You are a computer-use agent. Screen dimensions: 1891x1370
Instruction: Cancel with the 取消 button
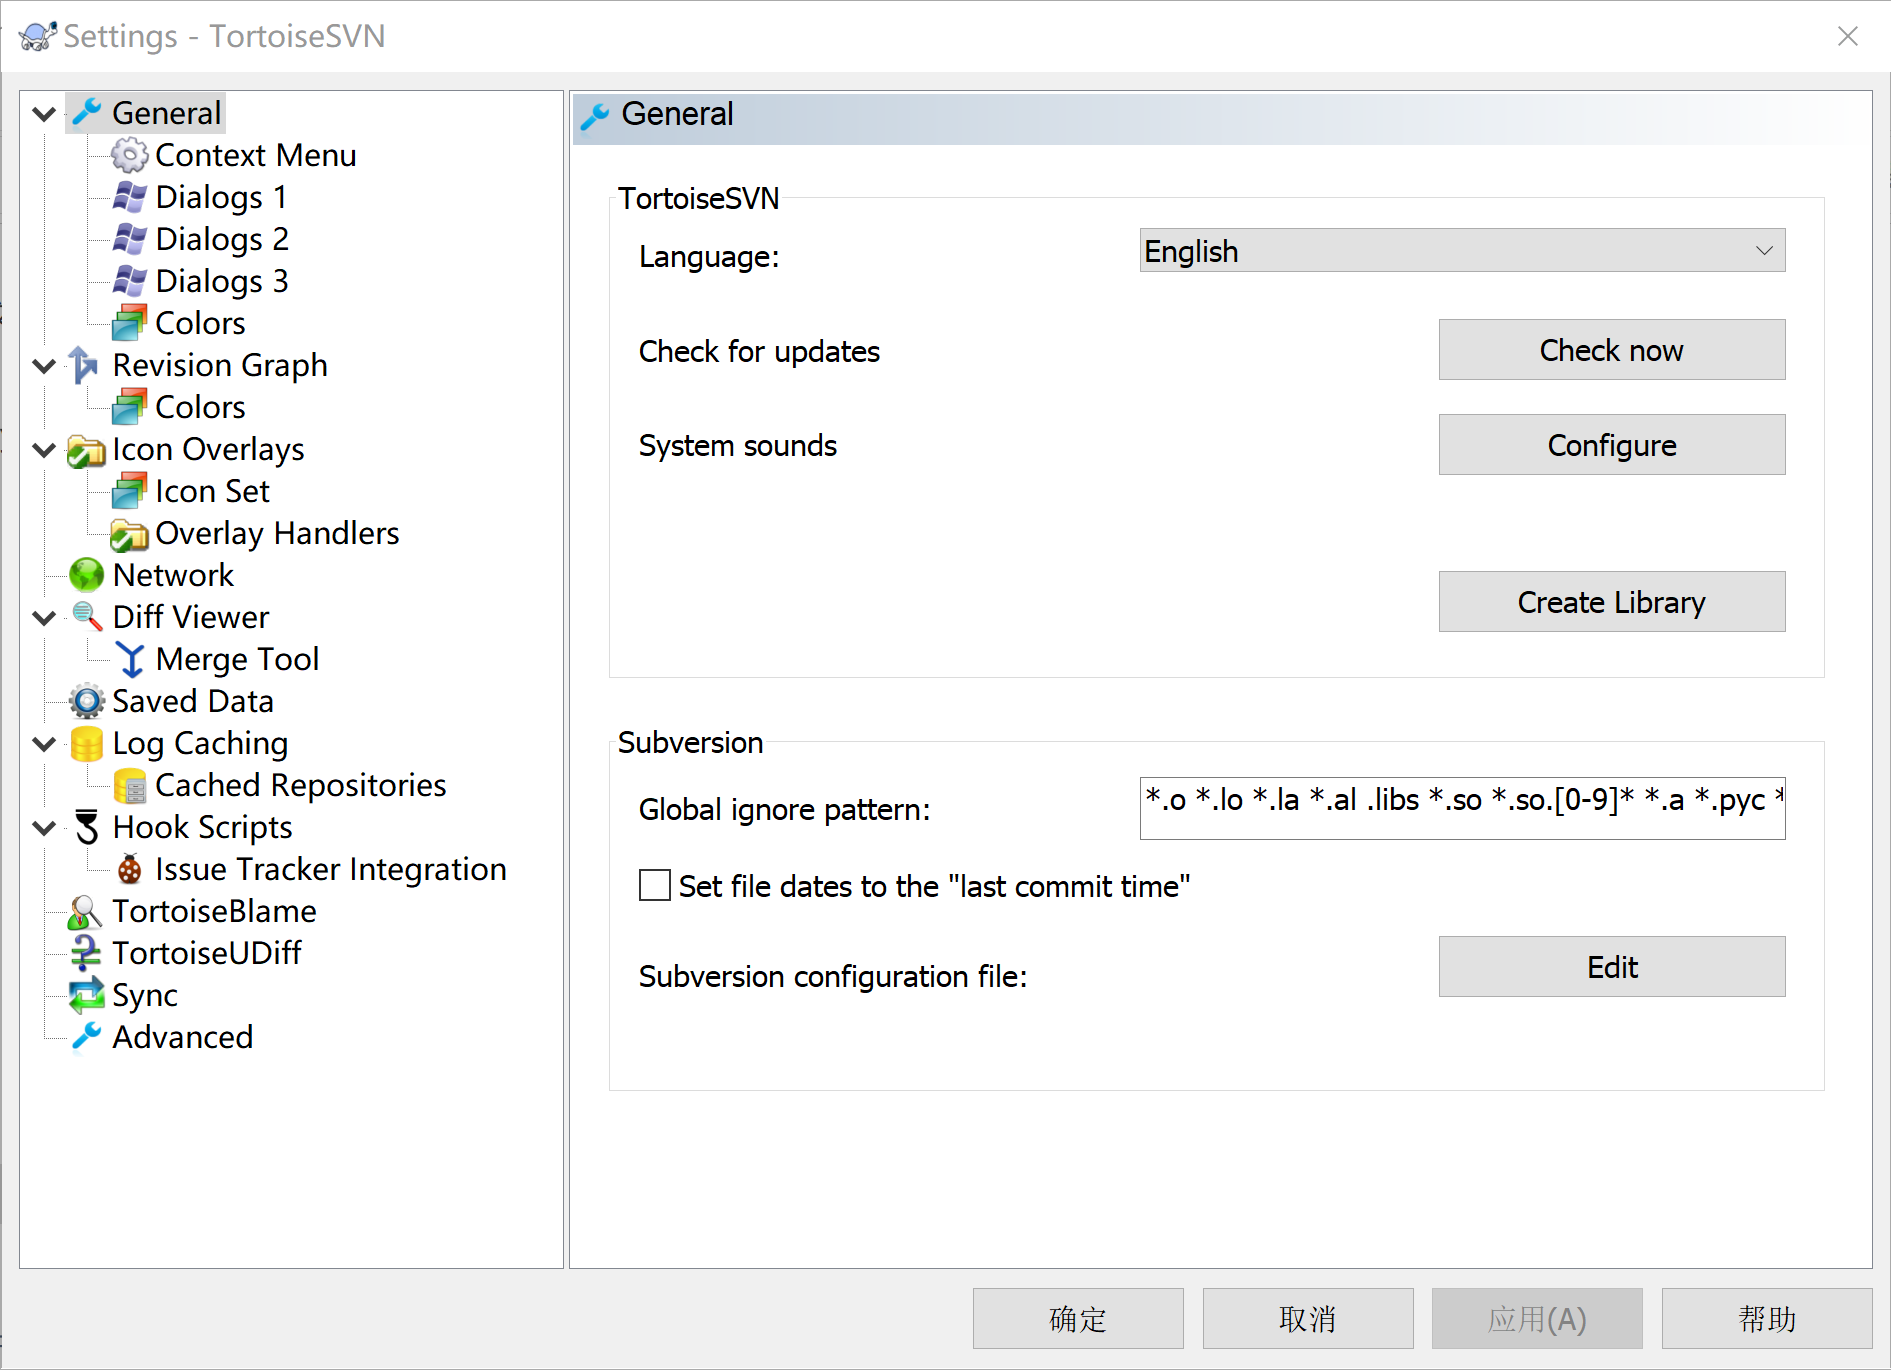coord(1308,1319)
